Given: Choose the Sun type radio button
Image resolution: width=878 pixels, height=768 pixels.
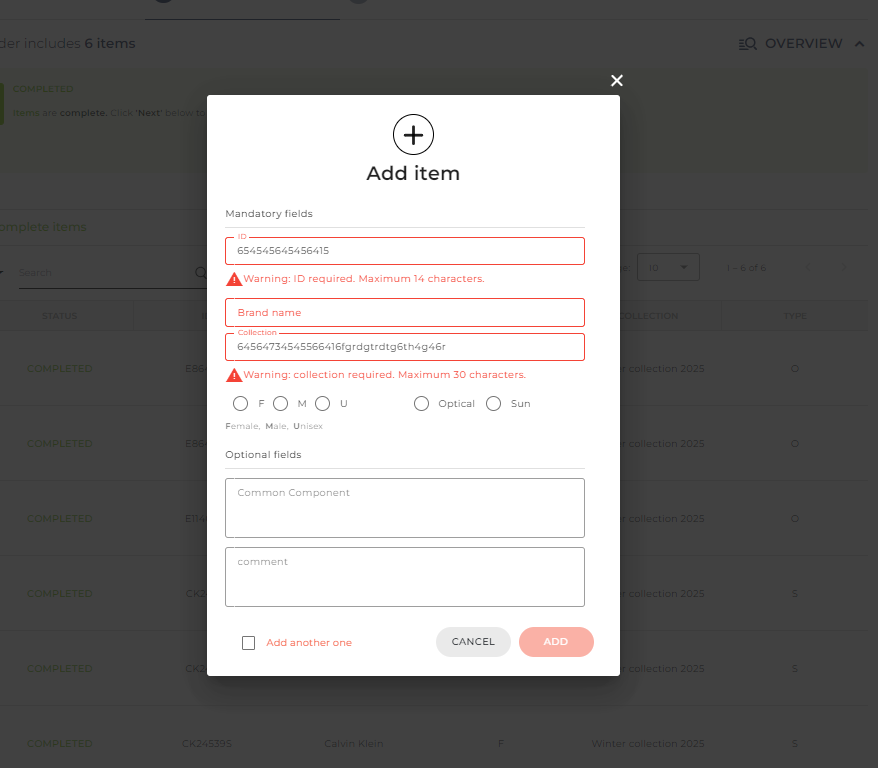Looking at the screenshot, I should (493, 404).
